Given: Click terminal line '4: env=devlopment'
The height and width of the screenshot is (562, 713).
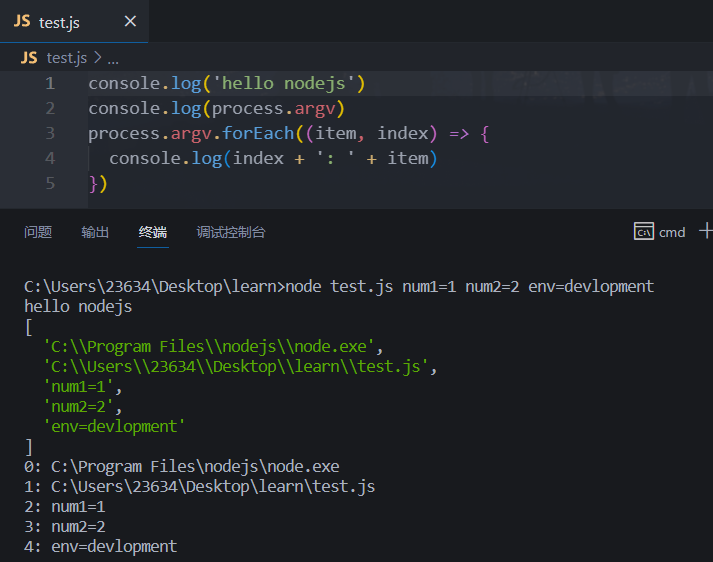Looking at the screenshot, I should tap(100, 547).
